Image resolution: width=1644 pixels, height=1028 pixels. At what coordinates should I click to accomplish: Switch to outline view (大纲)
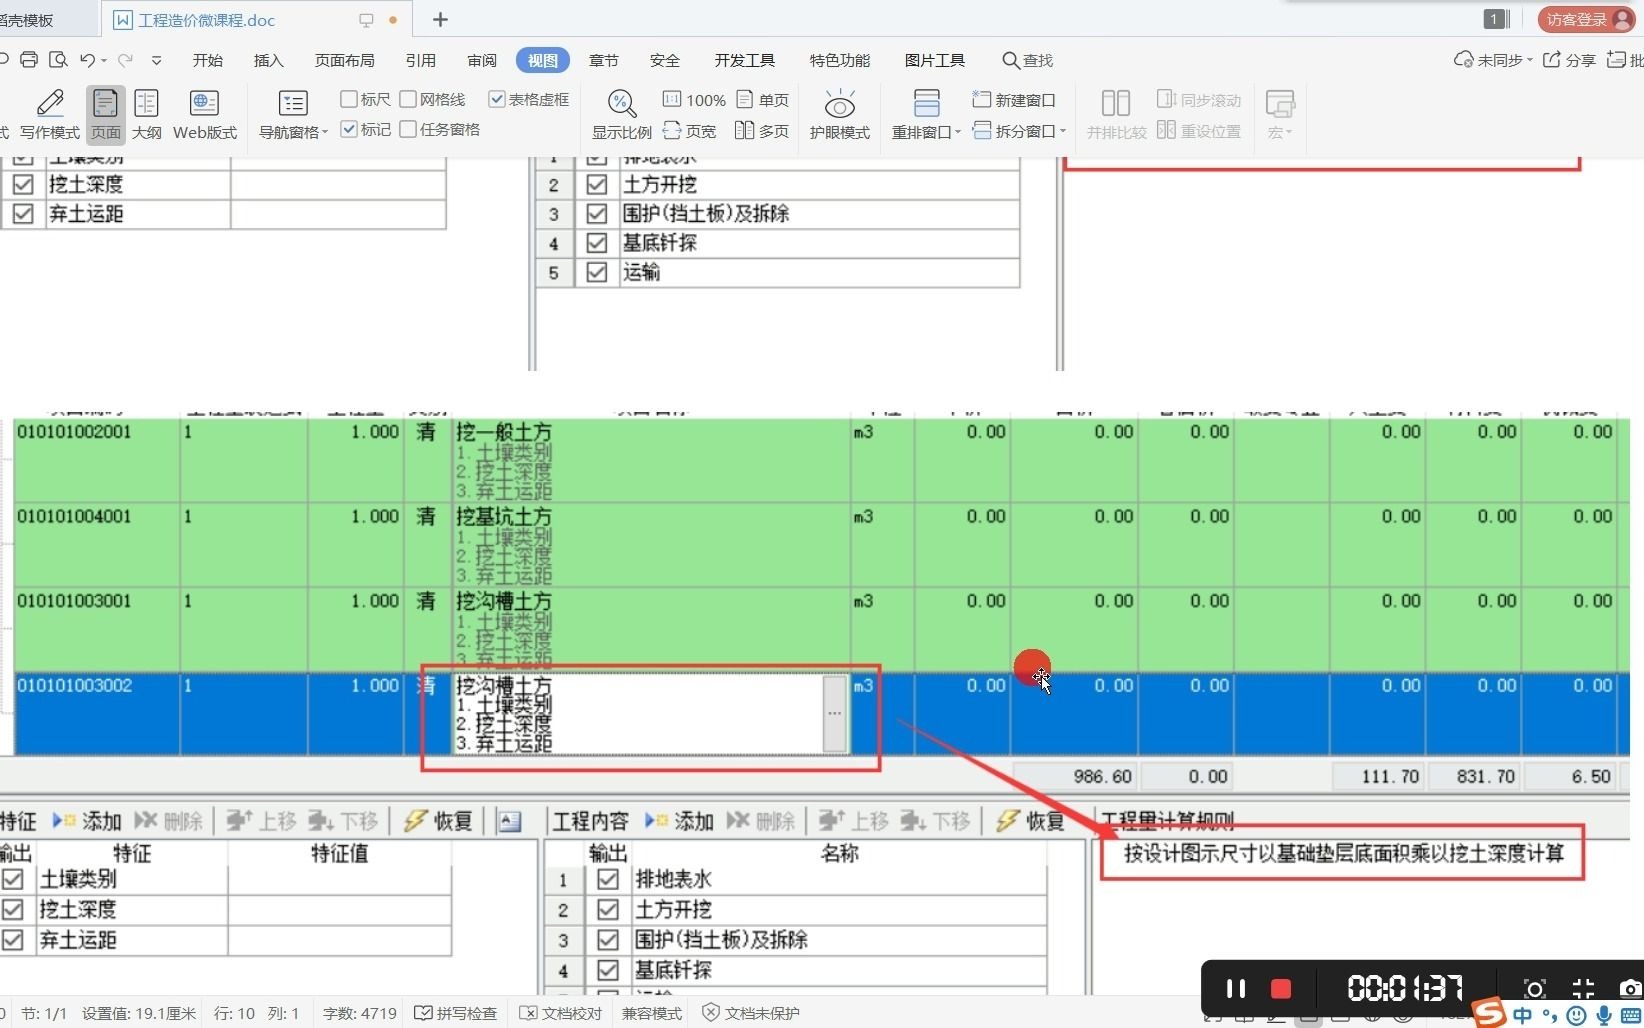tap(146, 114)
